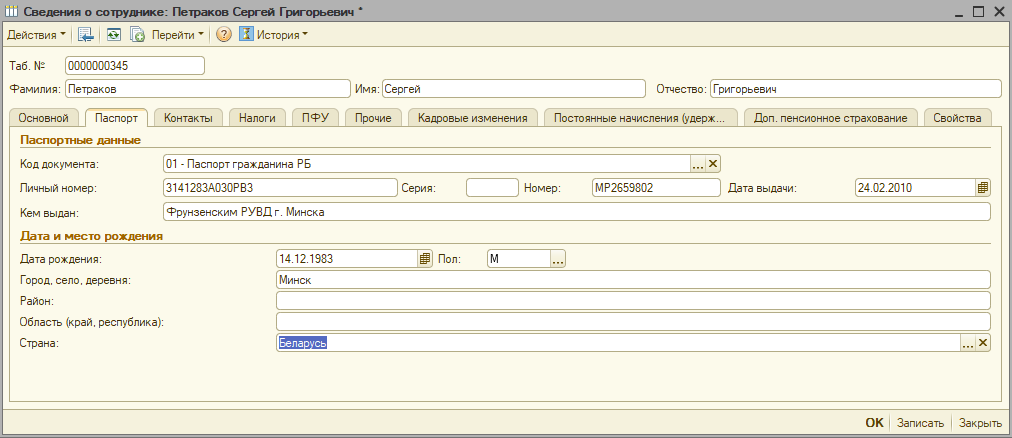1012x438 pixels.
Task: Expand the Перейти menu
Action: tap(177, 34)
